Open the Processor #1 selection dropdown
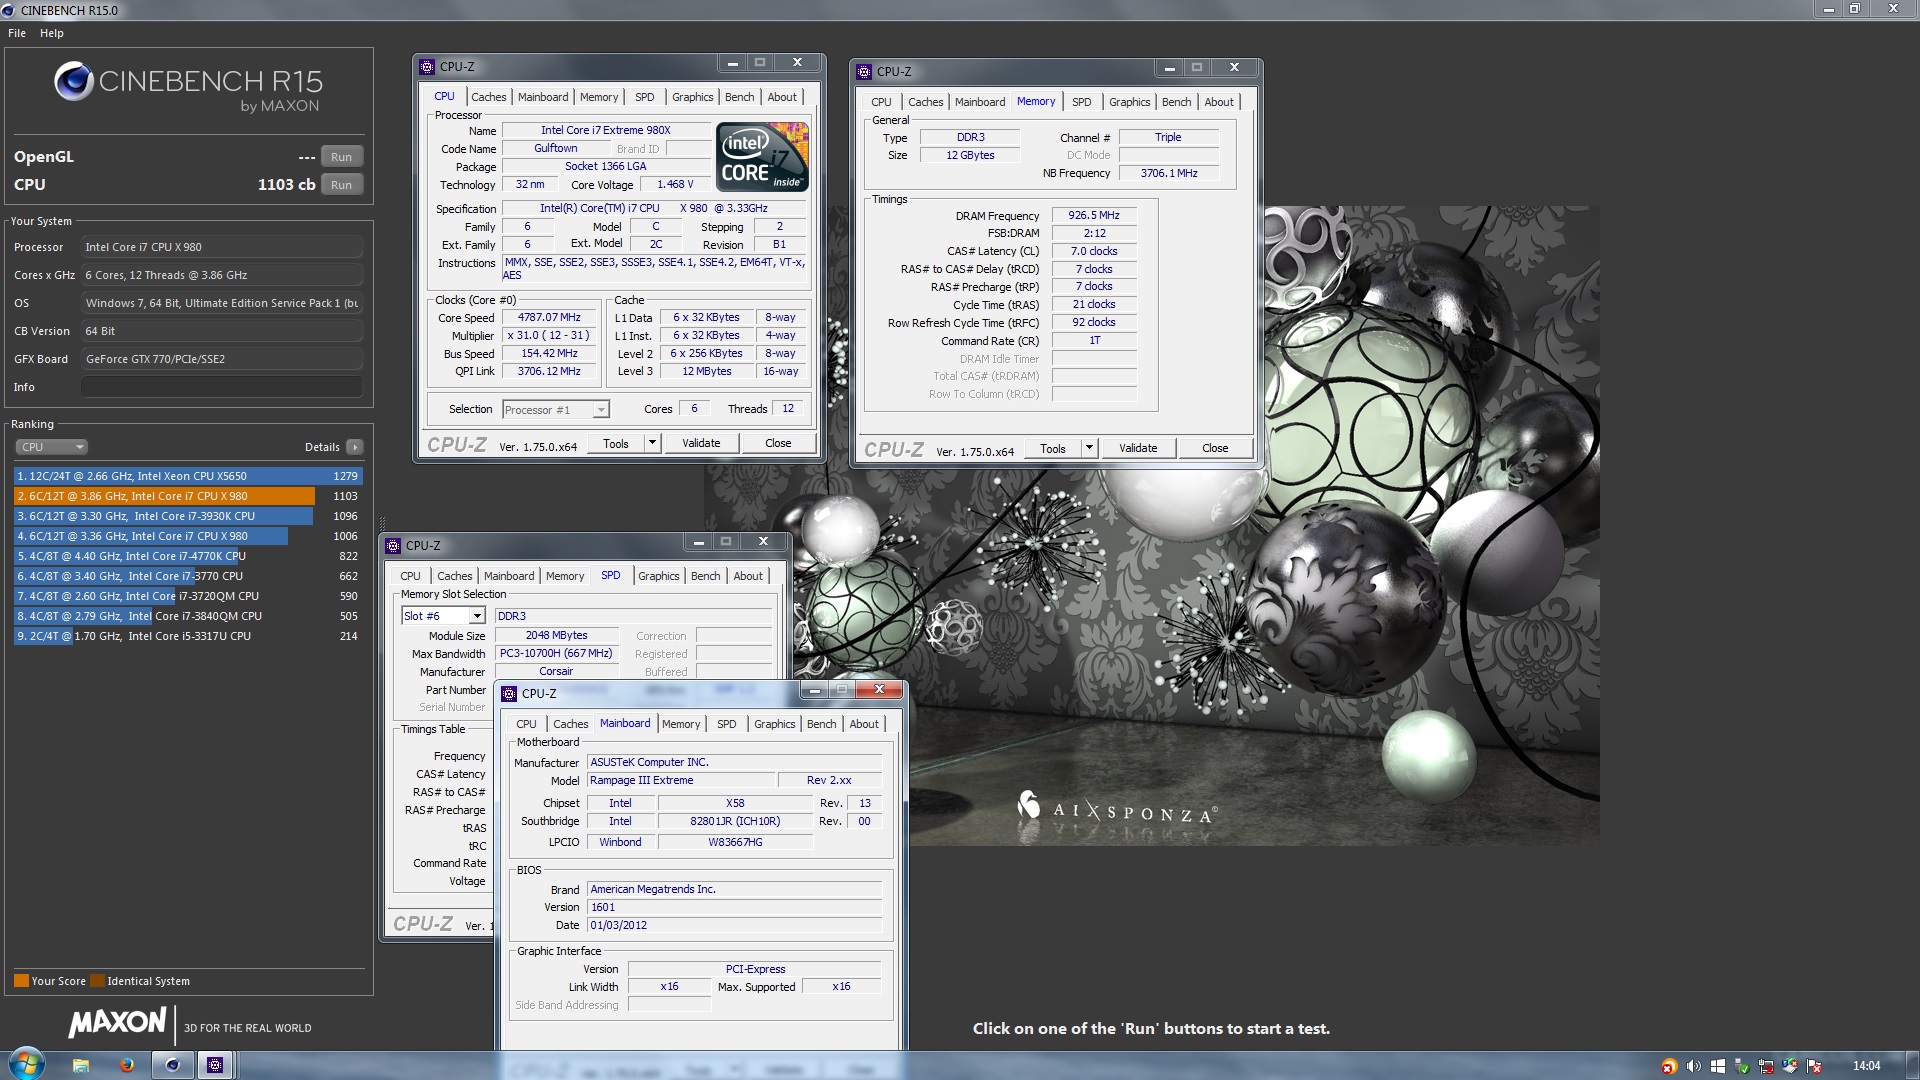Image resolution: width=1920 pixels, height=1080 pixels. click(x=556, y=410)
